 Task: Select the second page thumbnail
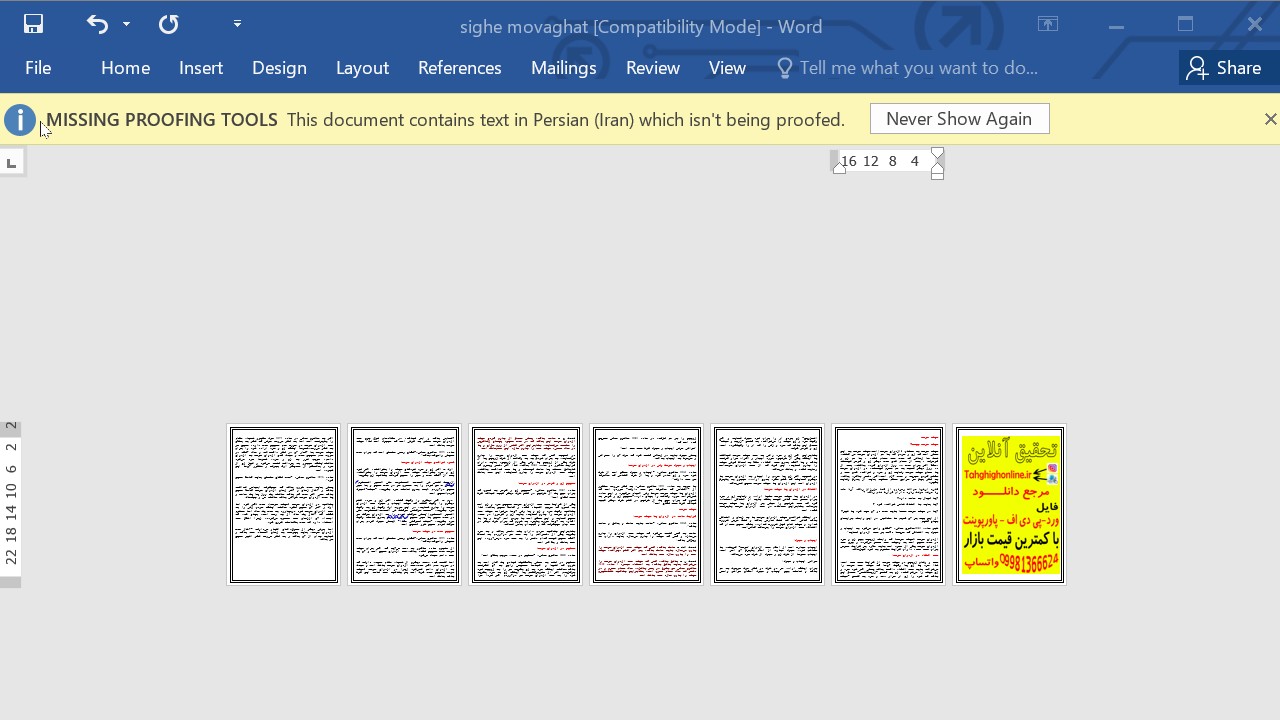click(405, 505)
